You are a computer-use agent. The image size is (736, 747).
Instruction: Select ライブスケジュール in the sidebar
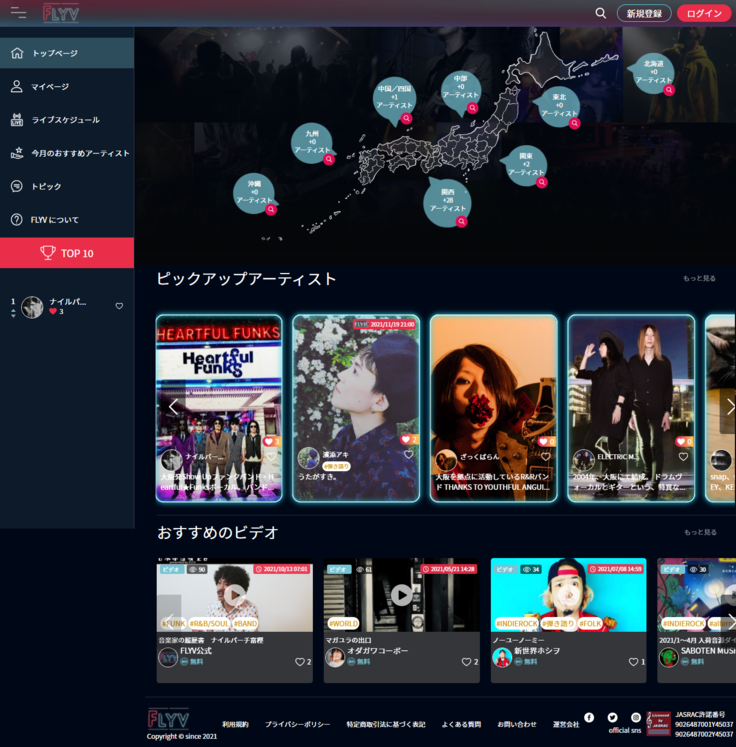coord(66,120)
